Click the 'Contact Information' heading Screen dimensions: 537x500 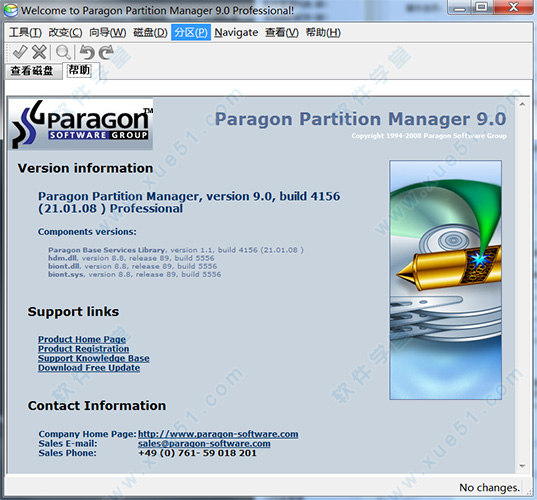[97, 406]
